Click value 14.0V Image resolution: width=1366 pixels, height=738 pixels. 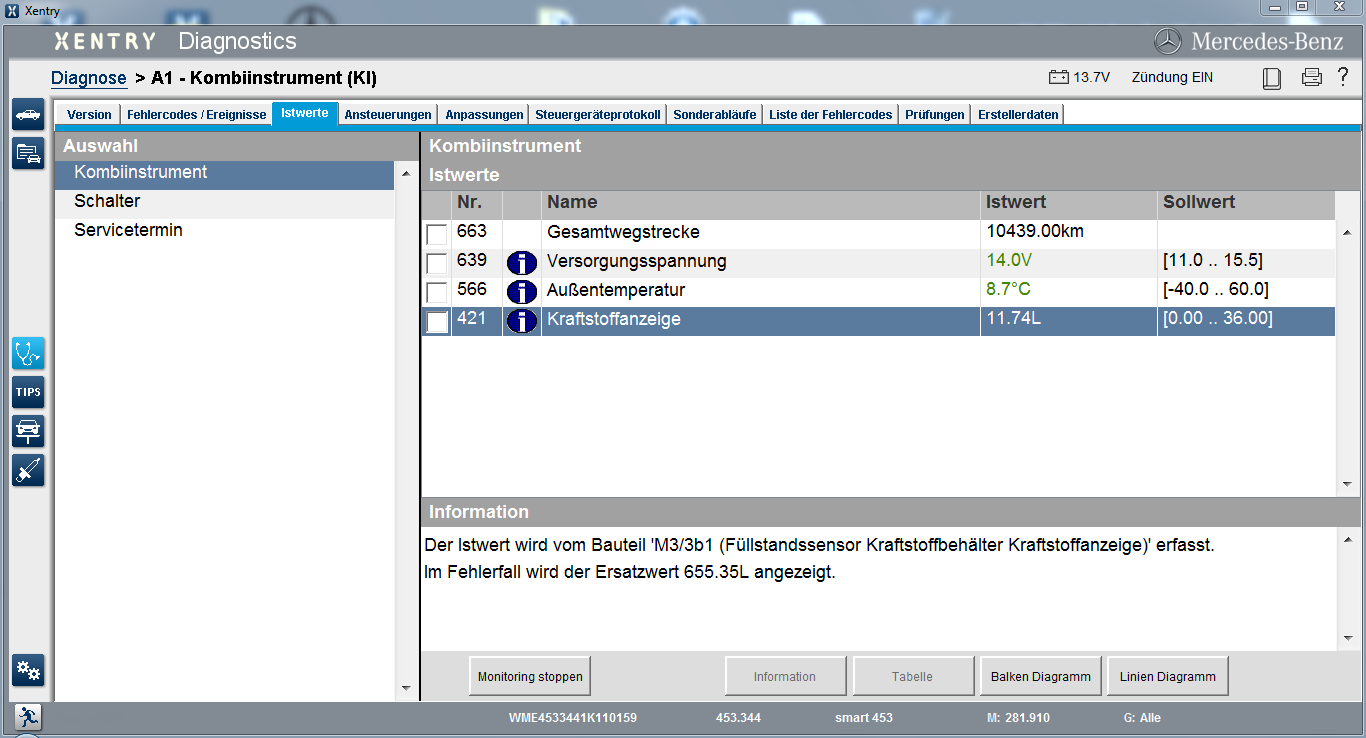pyautogui.click(x=1009, y=261)
